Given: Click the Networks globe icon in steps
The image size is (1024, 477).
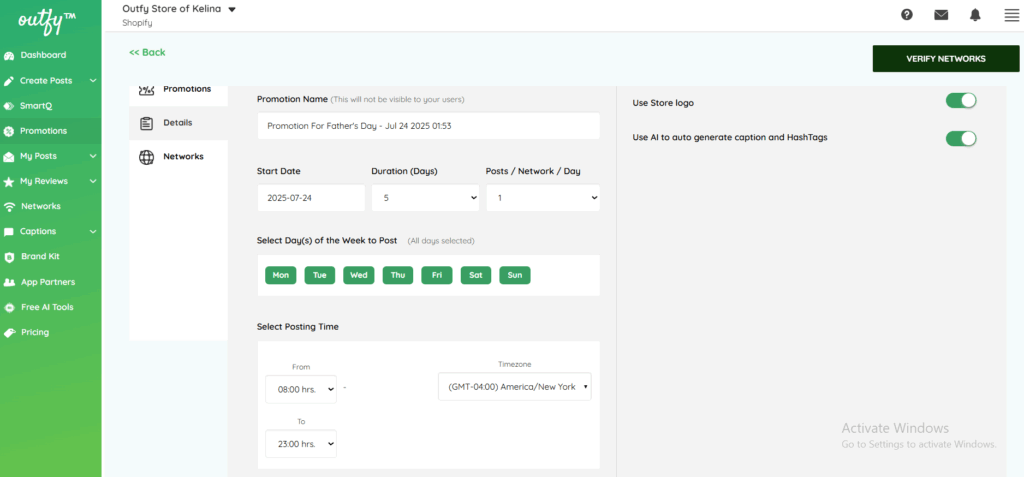Looking at the screenshot, I should (x=146, y=157).
